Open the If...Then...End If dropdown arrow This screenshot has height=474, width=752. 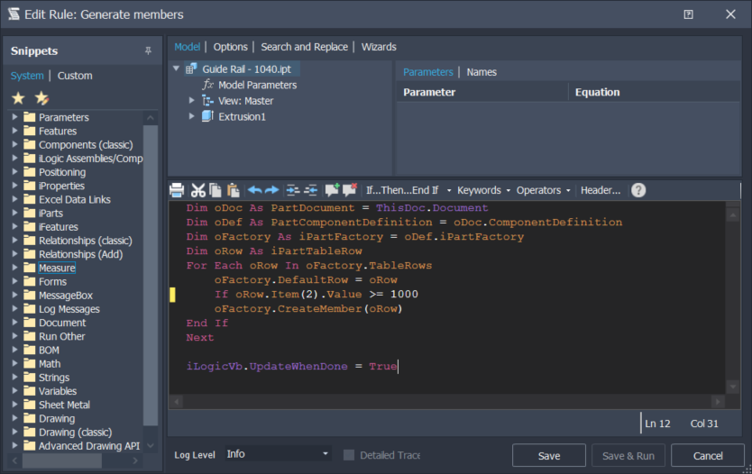click(449, 190)
